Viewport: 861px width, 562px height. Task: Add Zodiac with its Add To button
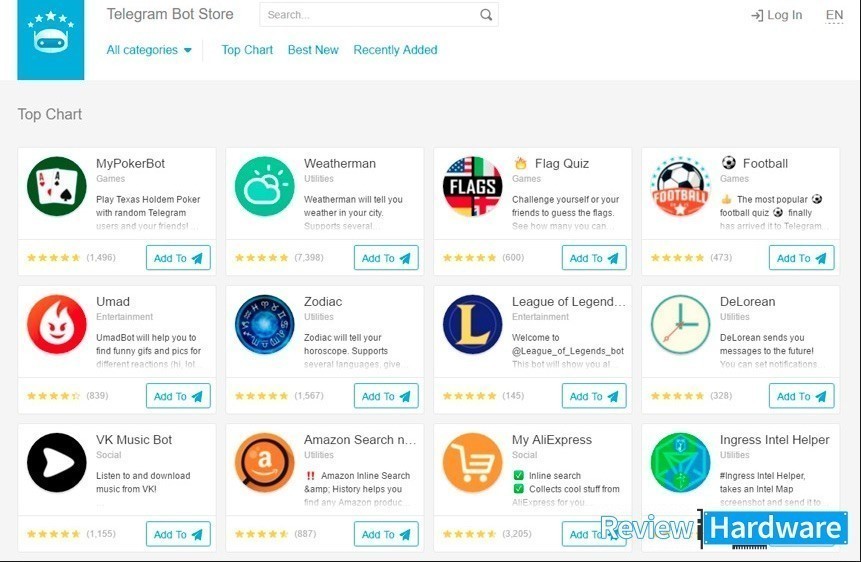(x=386, y=396)
